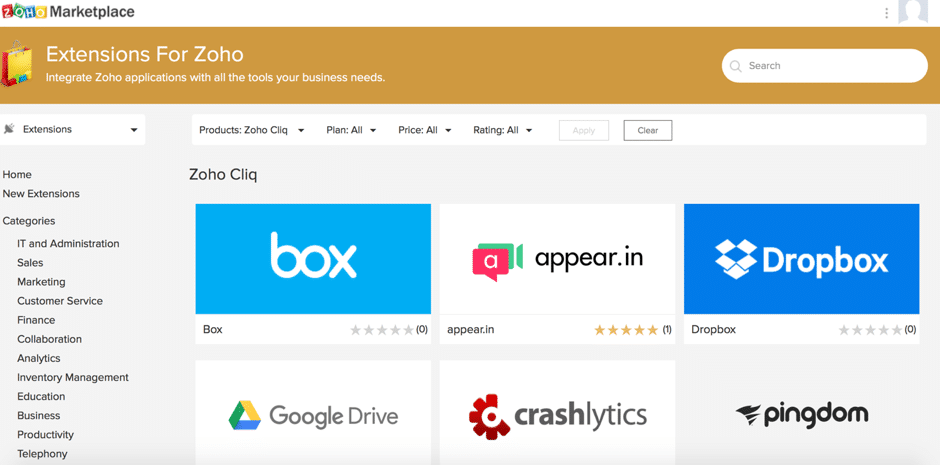The width and height of the screenshot is (940, 465).
Task: Go to Home in sidebar
Action: (x=17, y=174)
